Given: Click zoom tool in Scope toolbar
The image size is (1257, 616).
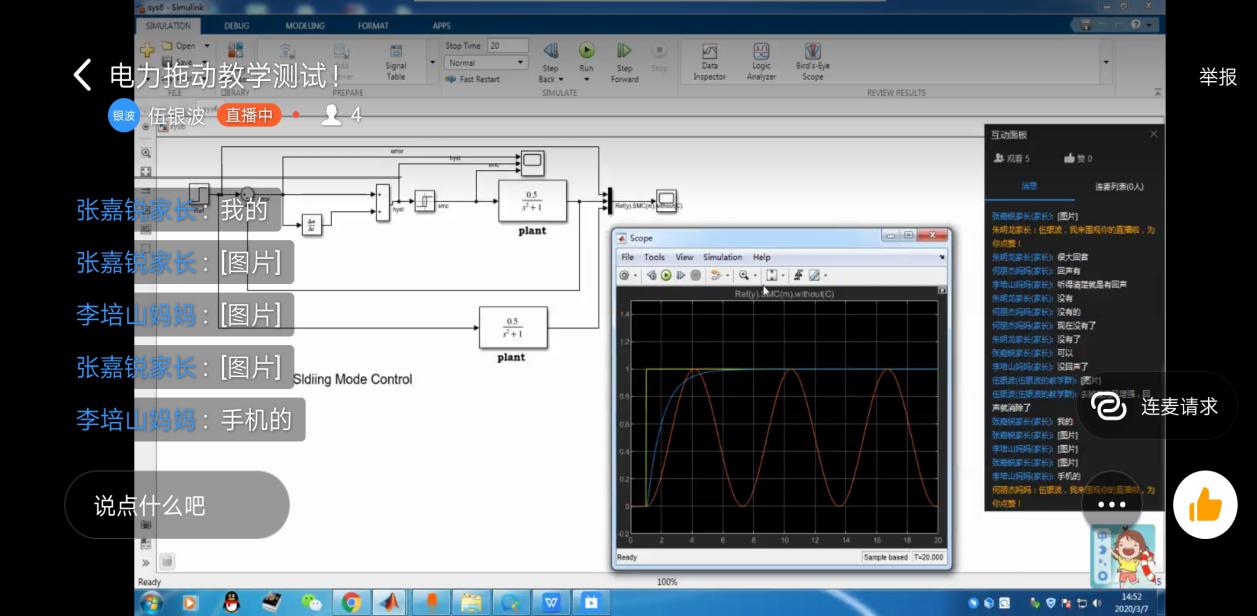Looking at the screenshot, I should (743, 275).
